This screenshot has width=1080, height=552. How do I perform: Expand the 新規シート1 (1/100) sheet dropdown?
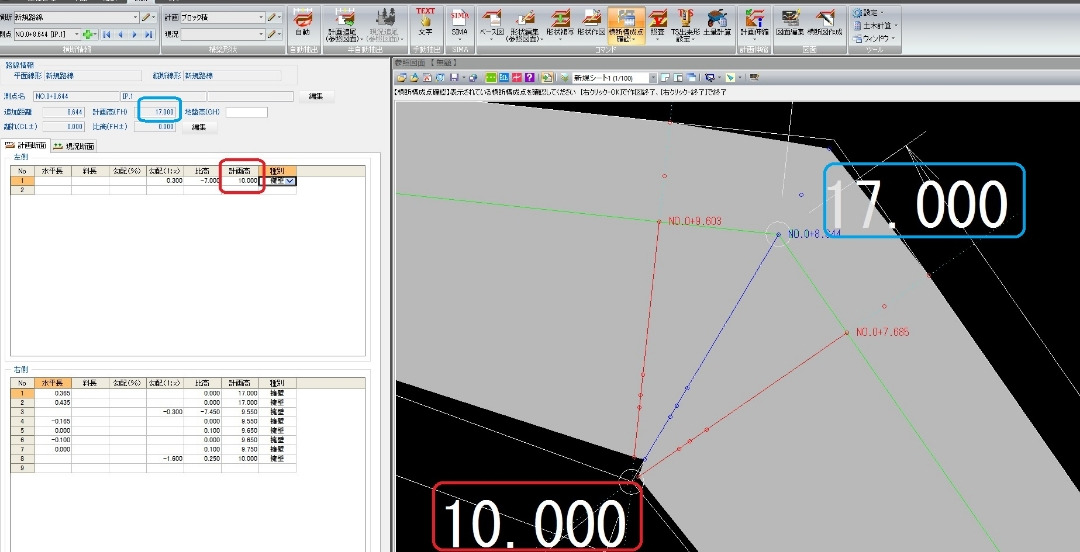click(x=613, y=78)
